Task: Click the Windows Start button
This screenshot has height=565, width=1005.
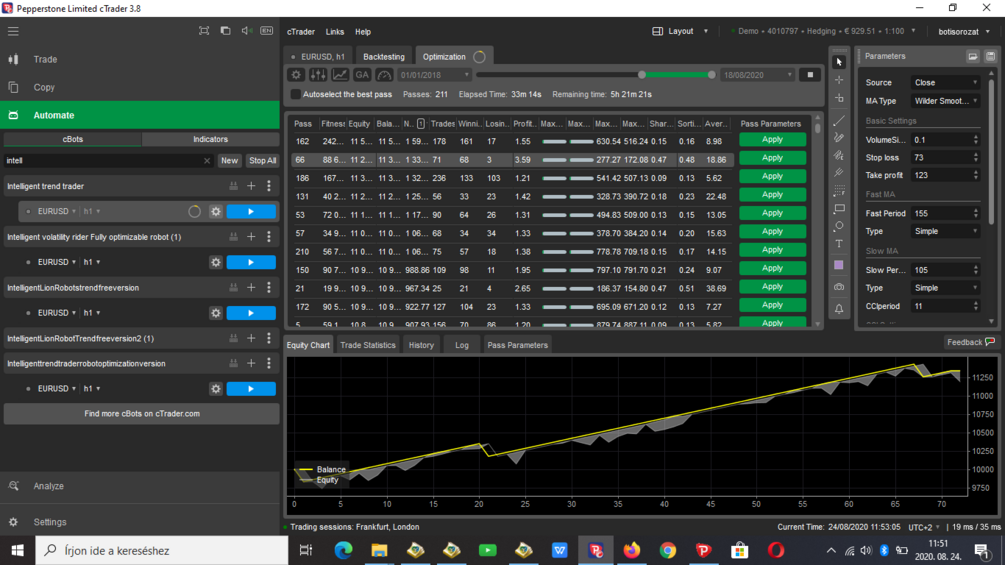Action: pos(17,550)
